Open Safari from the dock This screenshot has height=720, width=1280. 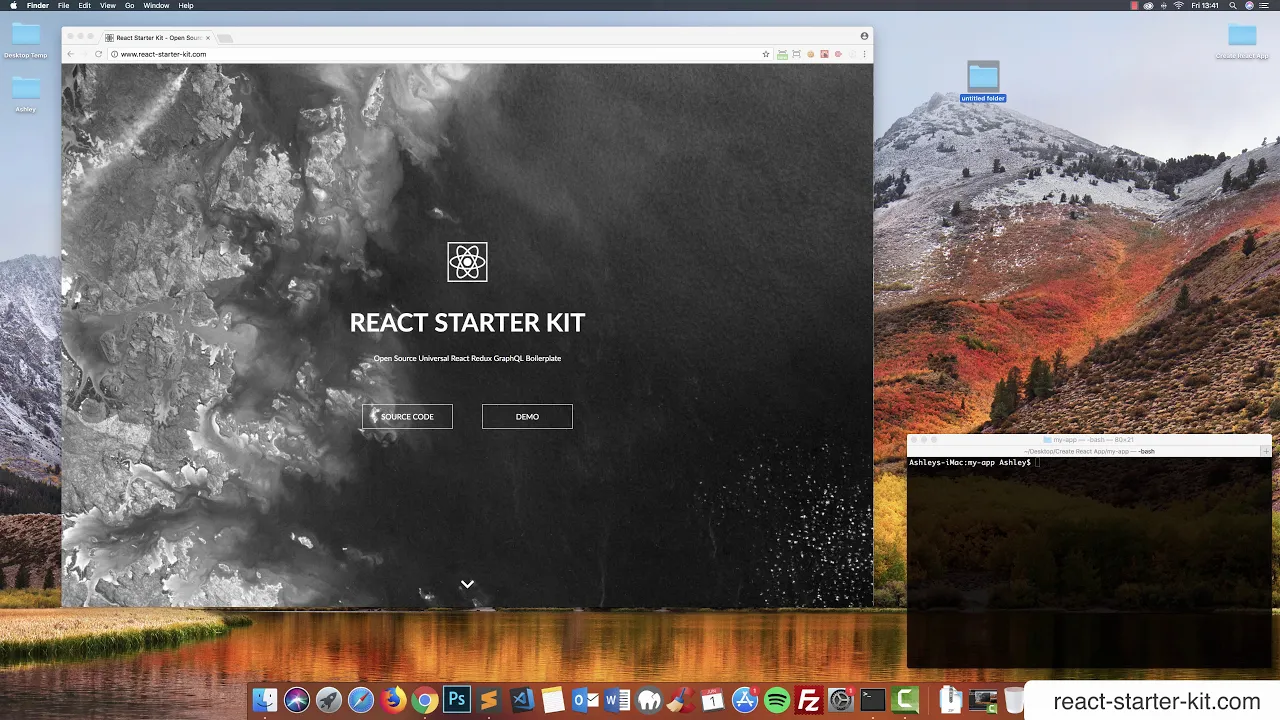coord(361,700)
